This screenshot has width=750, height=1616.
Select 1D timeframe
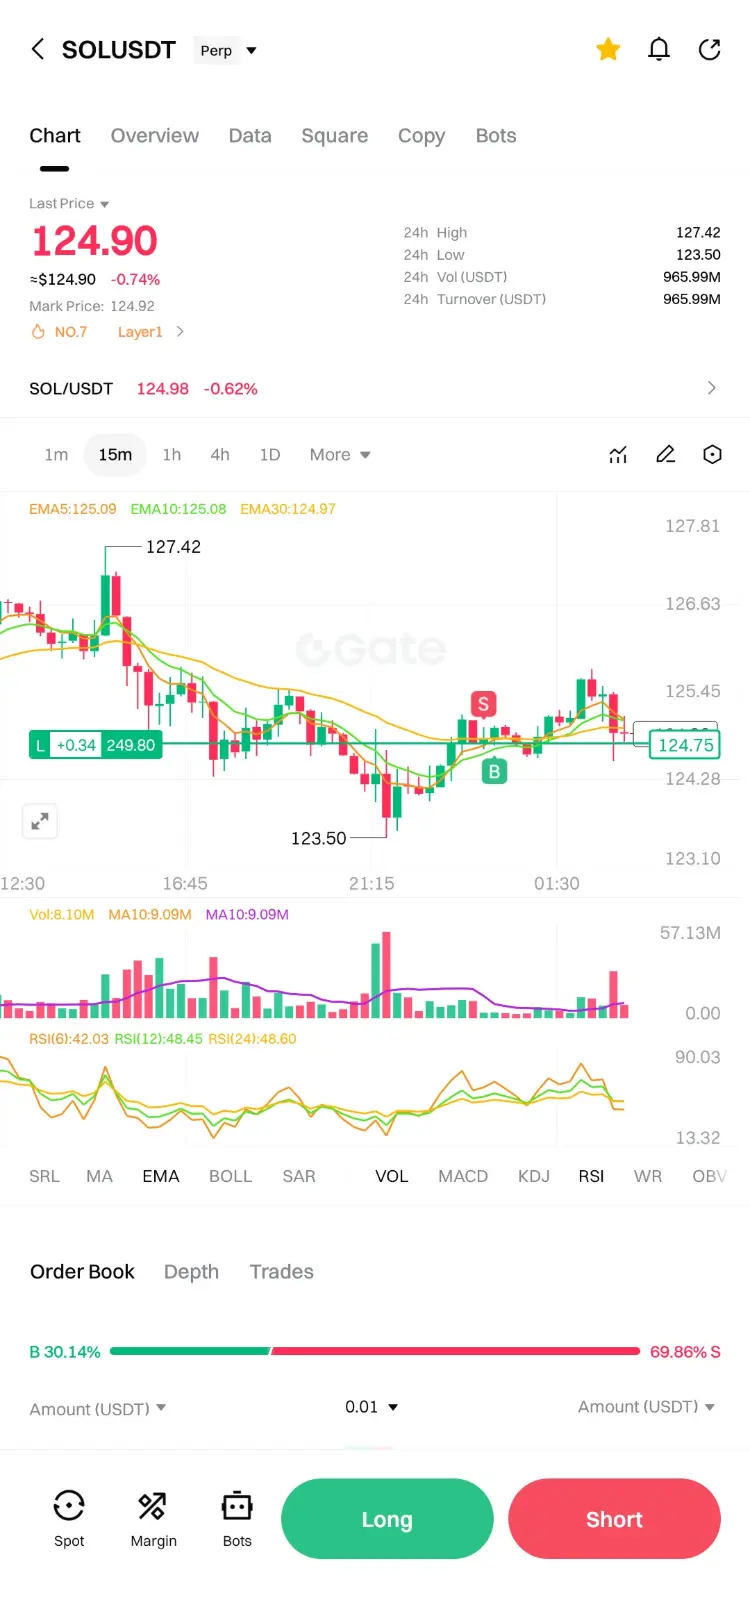[270, 455]
